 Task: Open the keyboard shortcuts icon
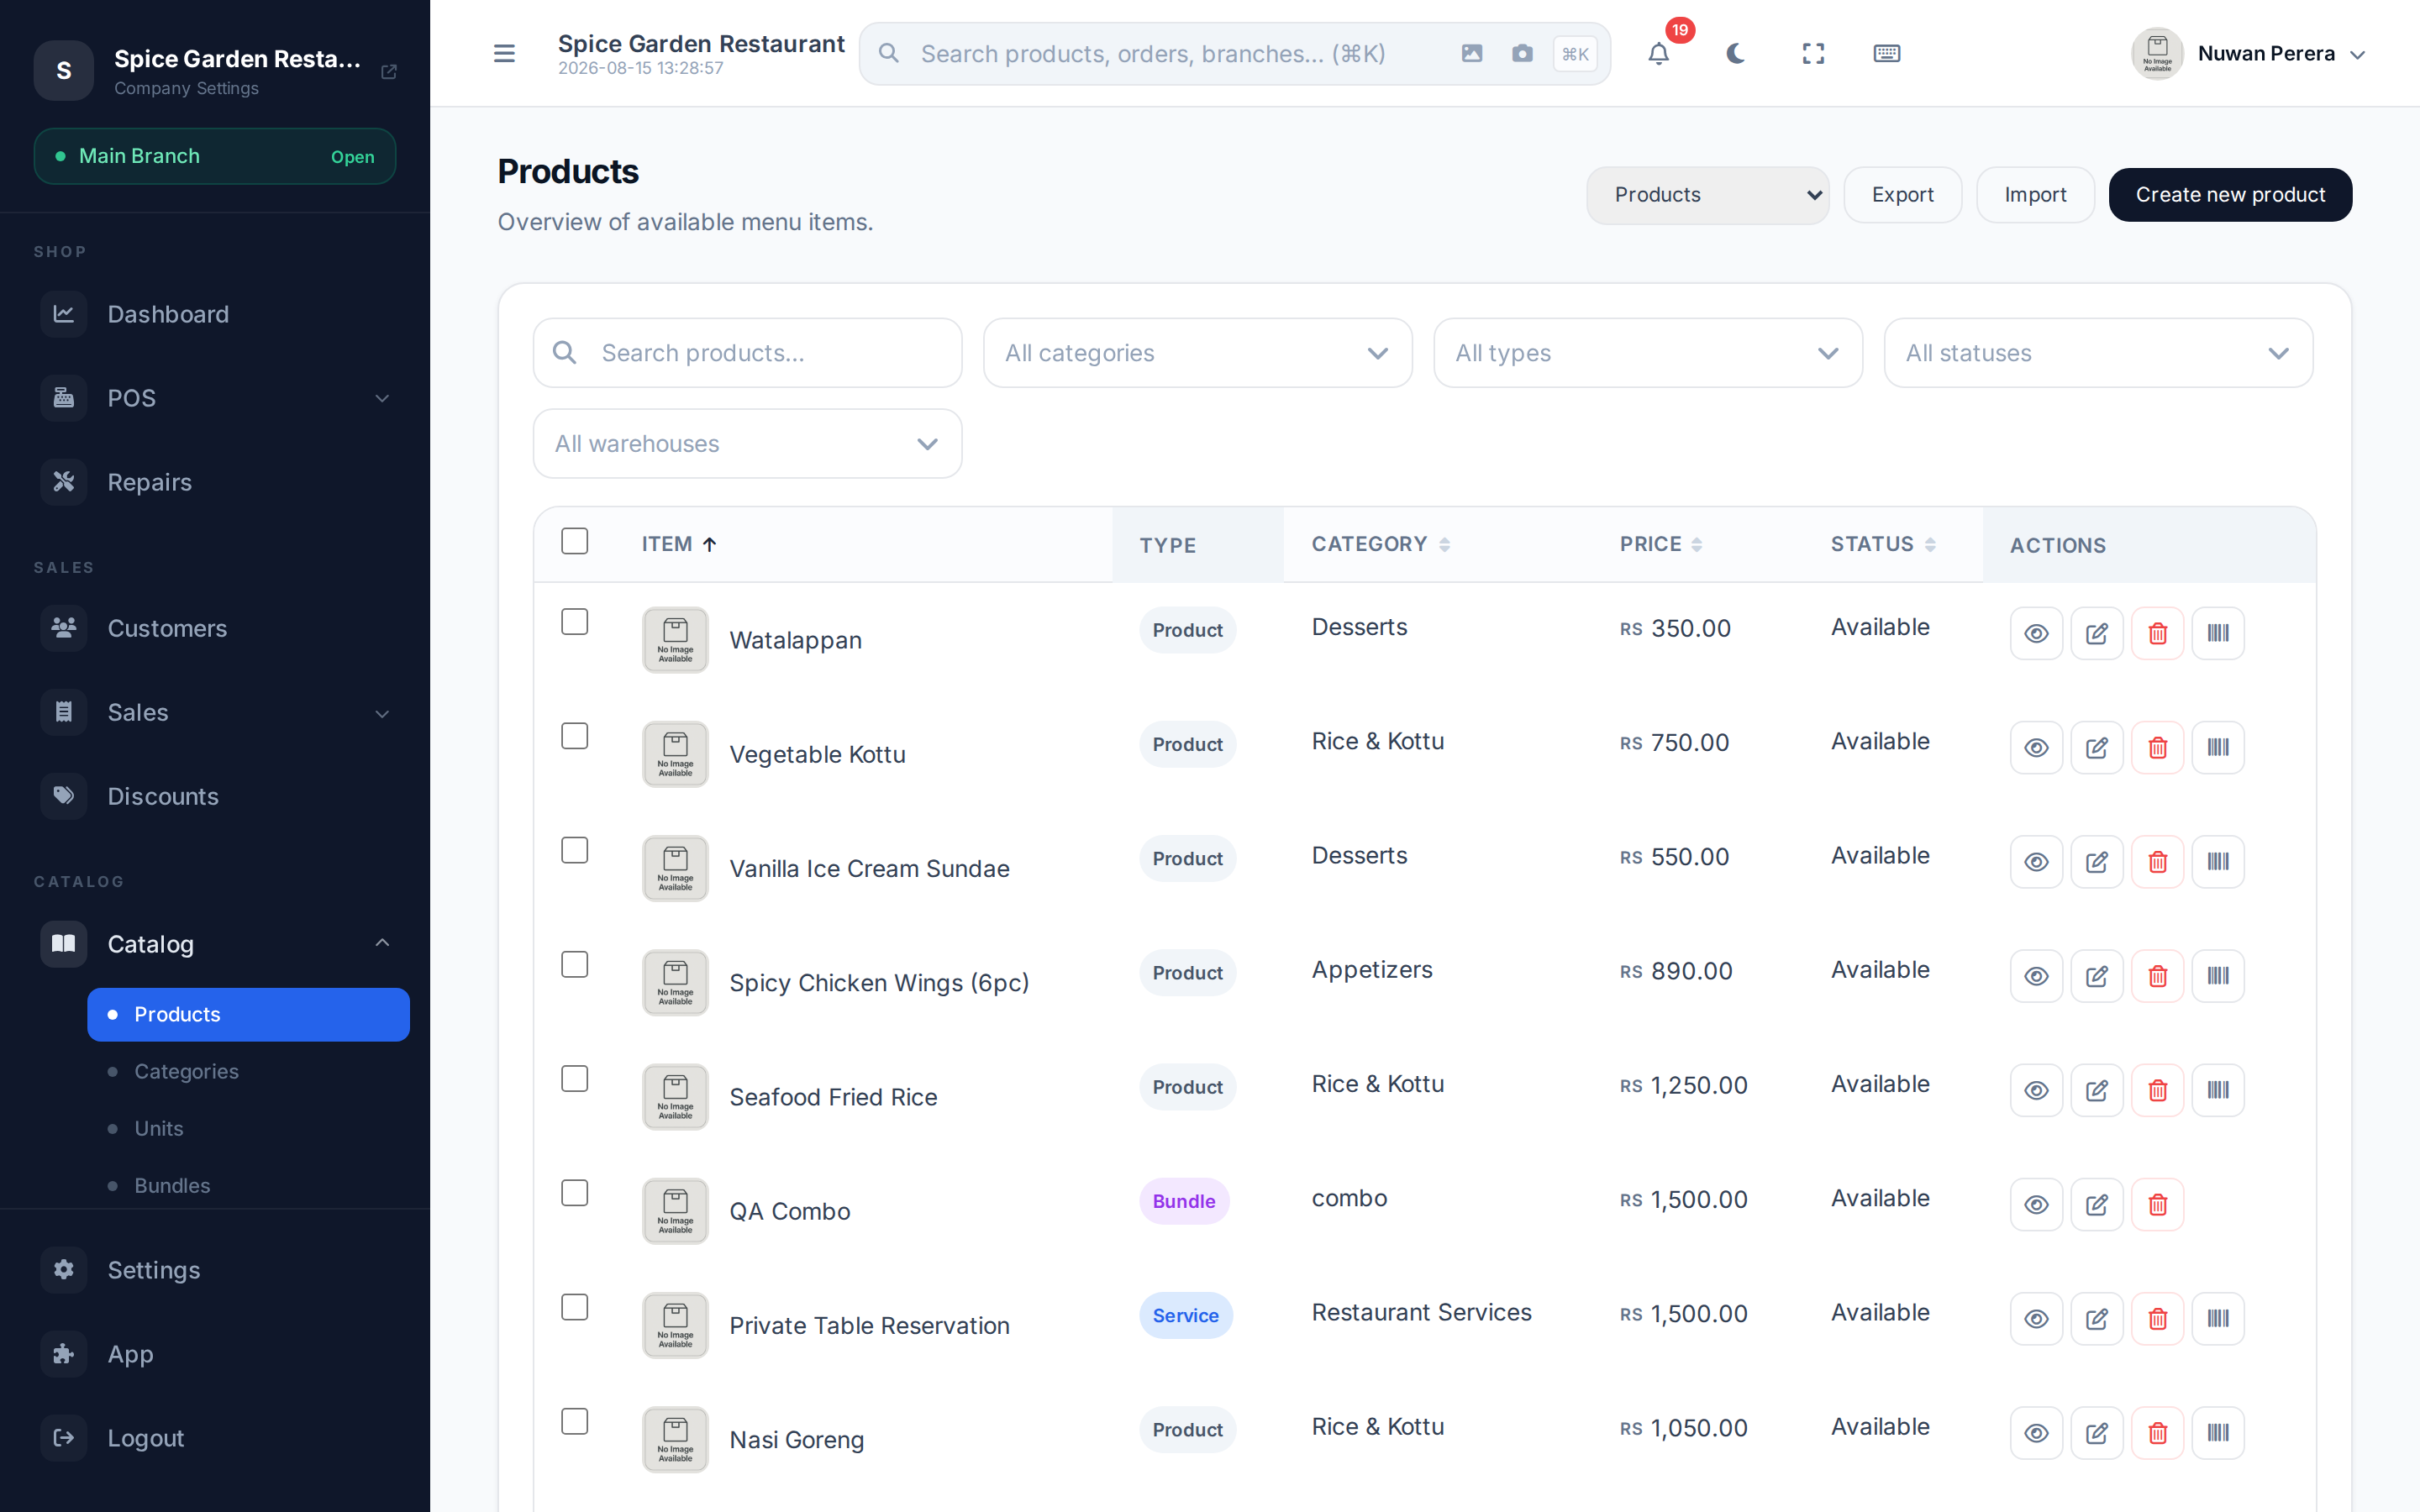point(1886,54)
